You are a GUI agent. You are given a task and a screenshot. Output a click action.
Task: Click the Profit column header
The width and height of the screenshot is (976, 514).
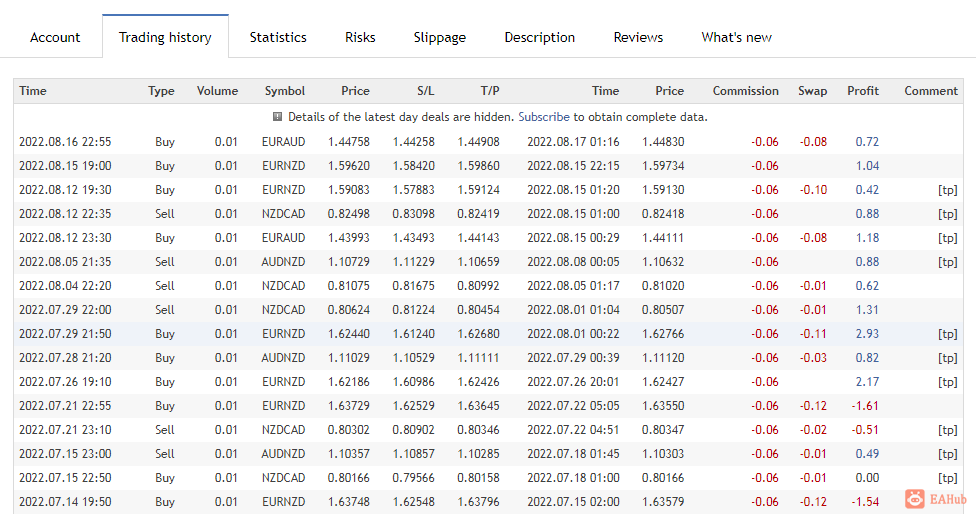click(863, 91)
